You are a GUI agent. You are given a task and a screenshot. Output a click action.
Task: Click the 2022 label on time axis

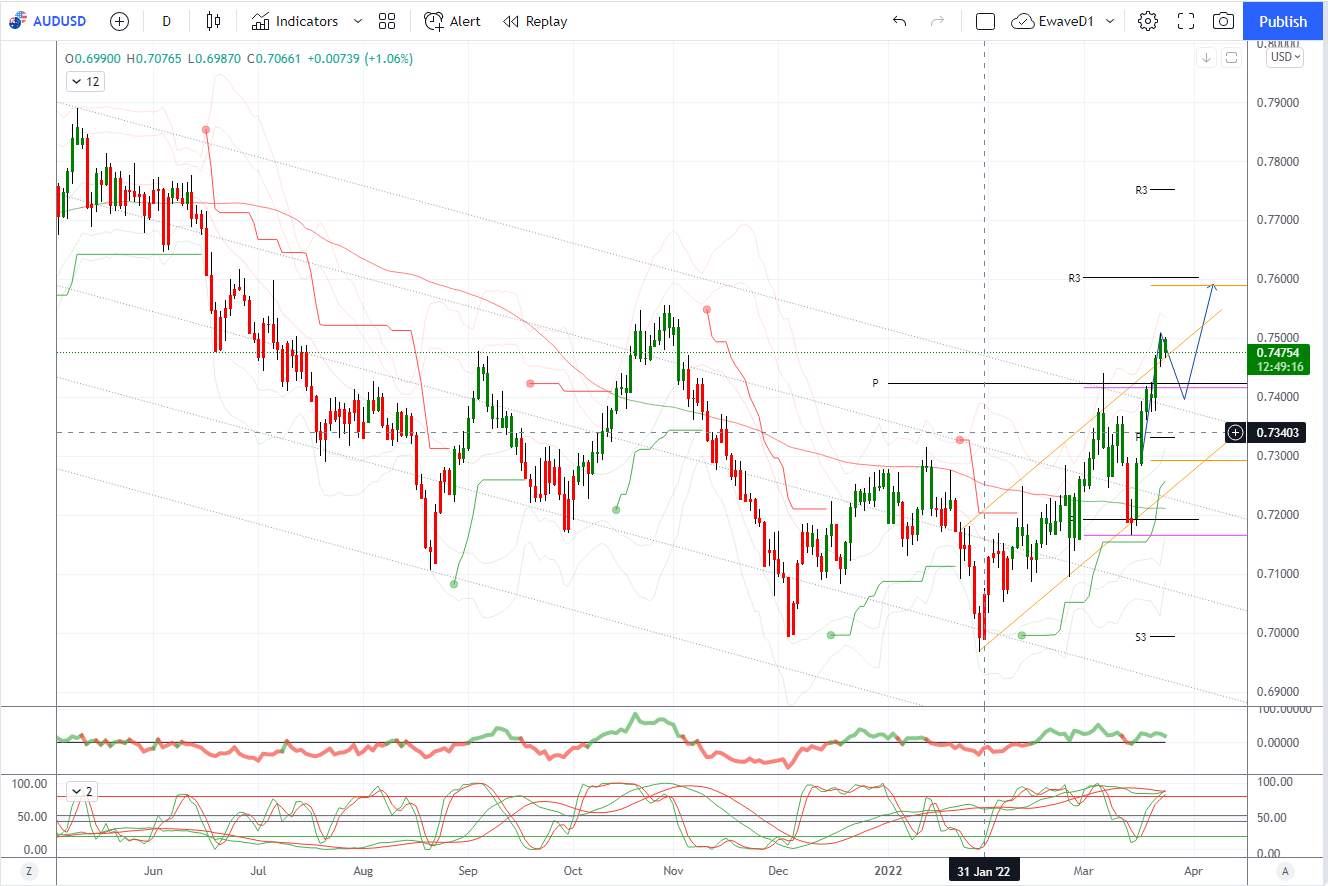(x=887, y=871)
